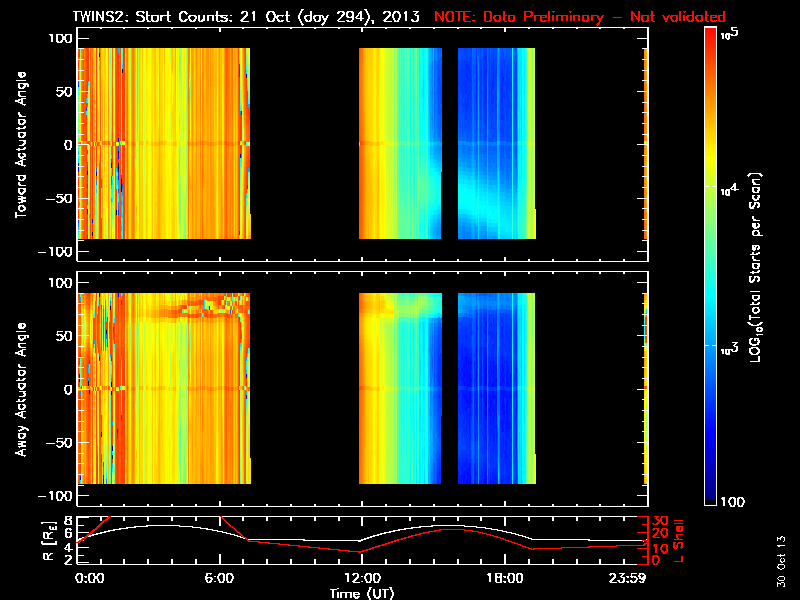
Task: Select the 12:00 time tick label
Action: tap(360, 578)
